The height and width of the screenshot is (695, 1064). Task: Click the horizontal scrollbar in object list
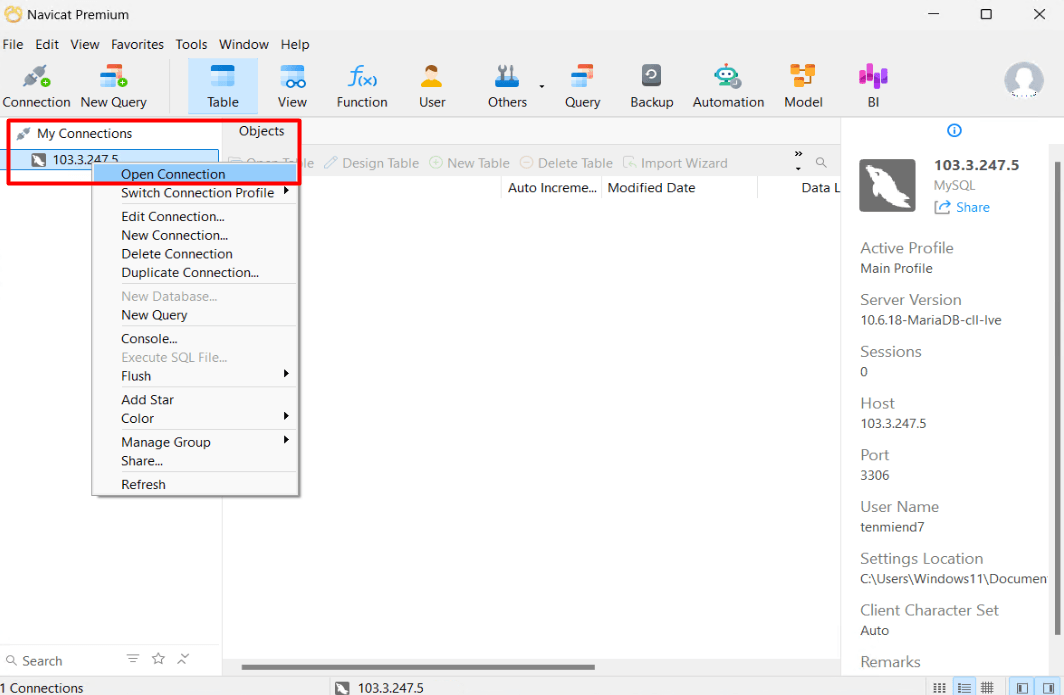pyautogui.click(x=418, y=667)
